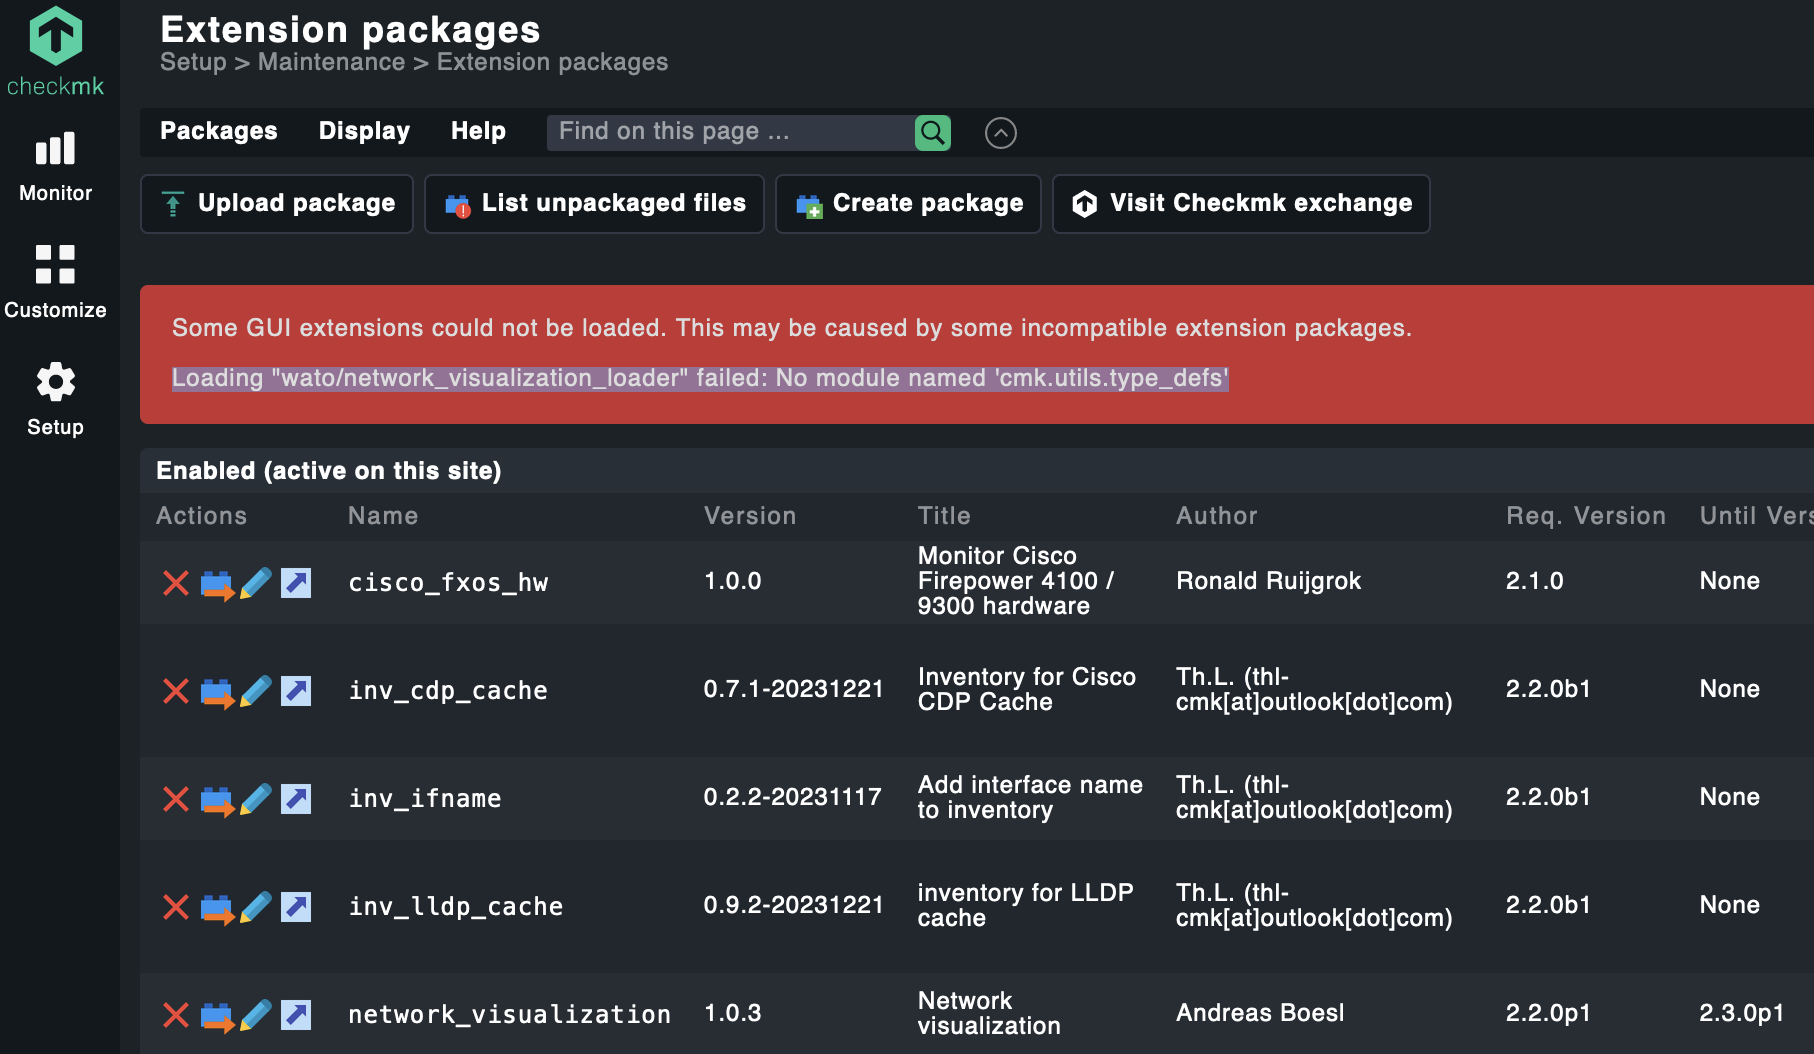Click the Upload package button
1814x1054 pixels.
click(x=276, y=203)
